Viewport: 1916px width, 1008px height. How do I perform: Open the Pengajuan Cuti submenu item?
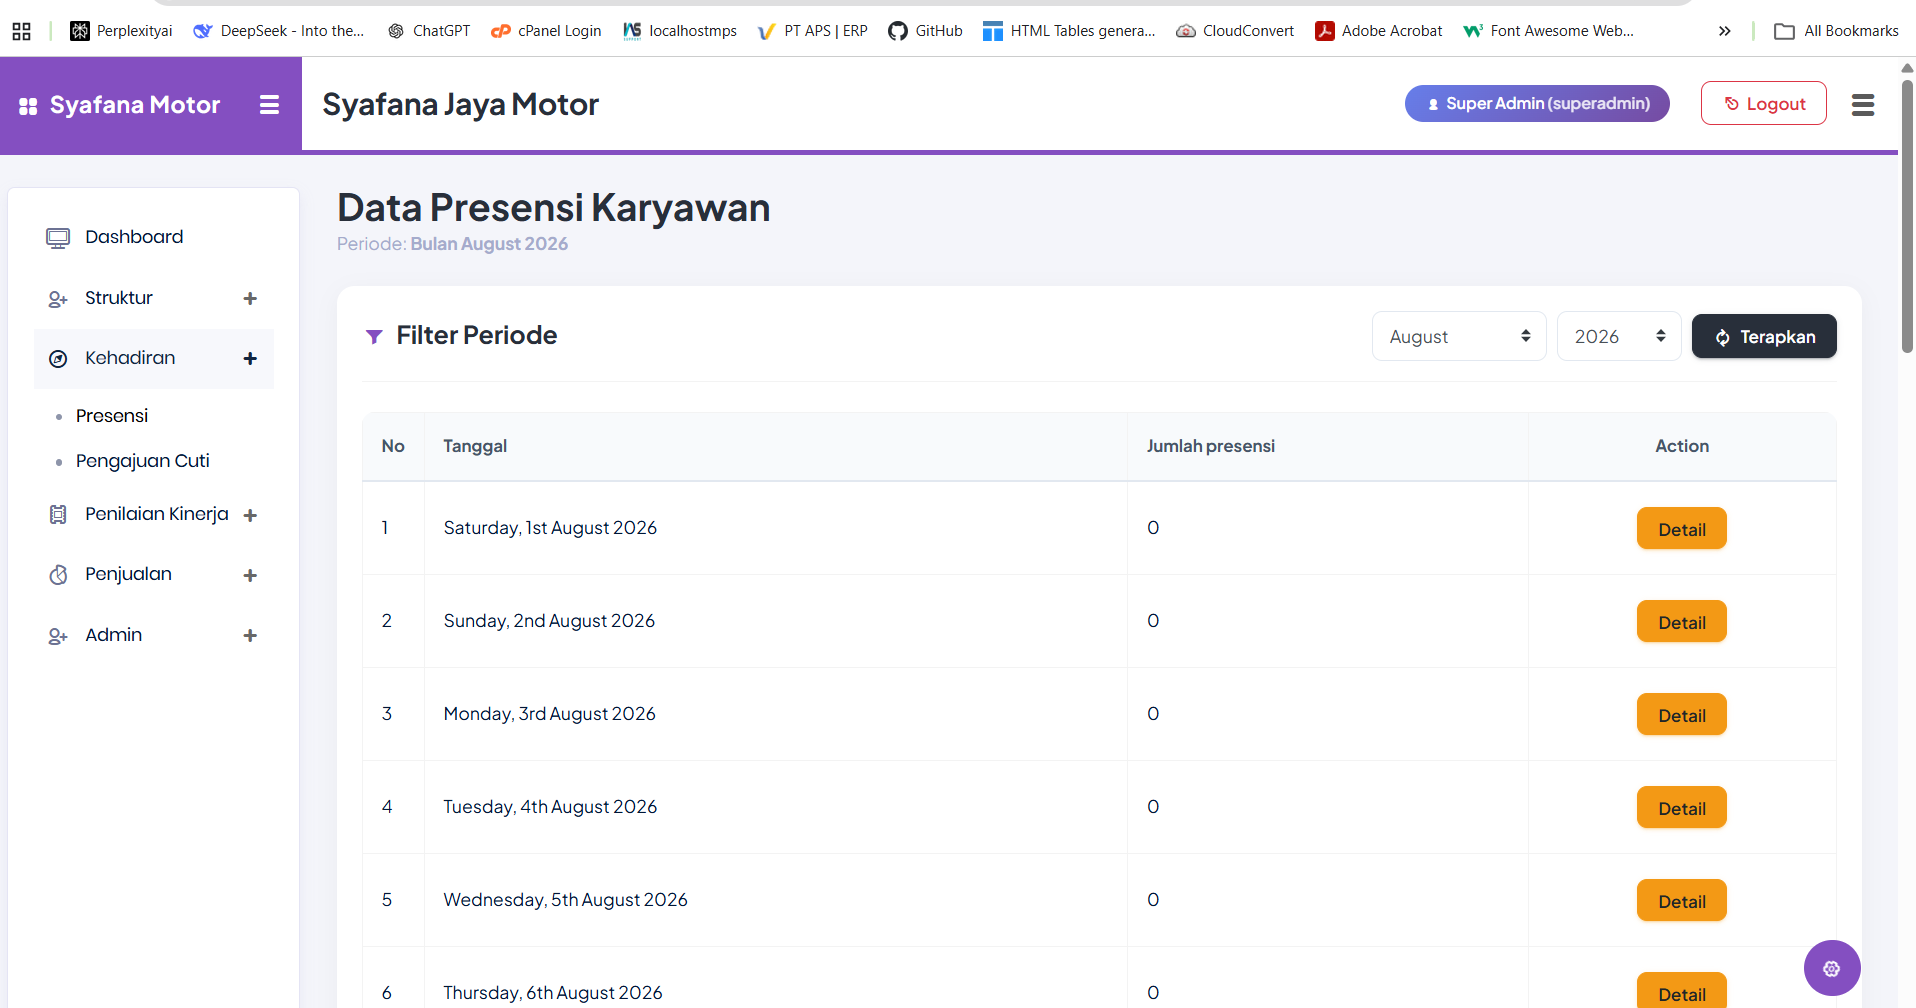click(x=143, y=461)
